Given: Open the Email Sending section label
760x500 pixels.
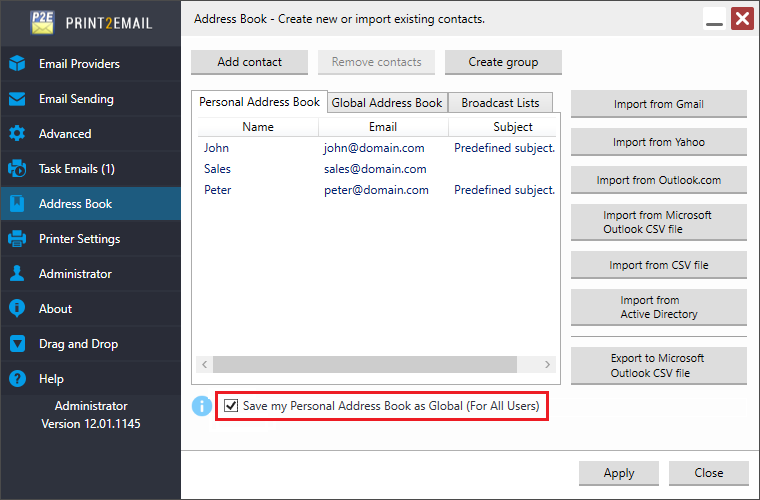Looking at the screenshot, I should pyautogui.click(x=77, y=99).
